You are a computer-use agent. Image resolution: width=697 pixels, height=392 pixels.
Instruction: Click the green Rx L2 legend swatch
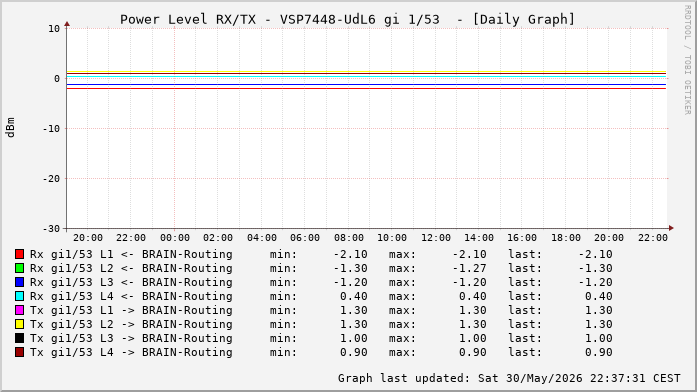point(19,268)
